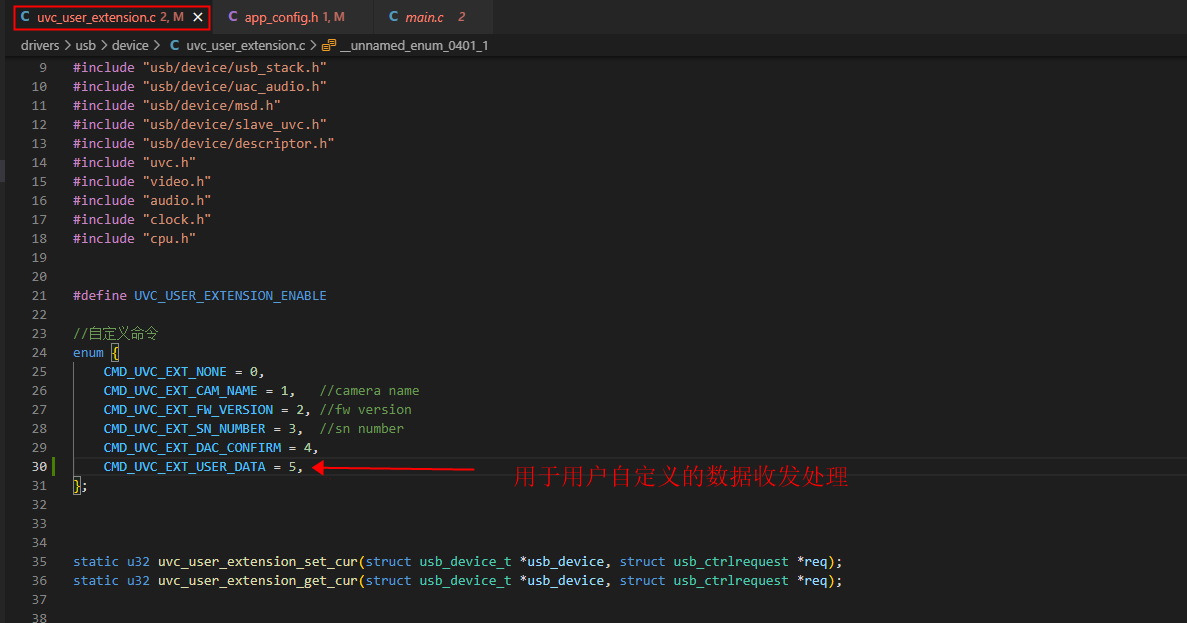Select the drivers breadcrumb folder

point(40,45)
